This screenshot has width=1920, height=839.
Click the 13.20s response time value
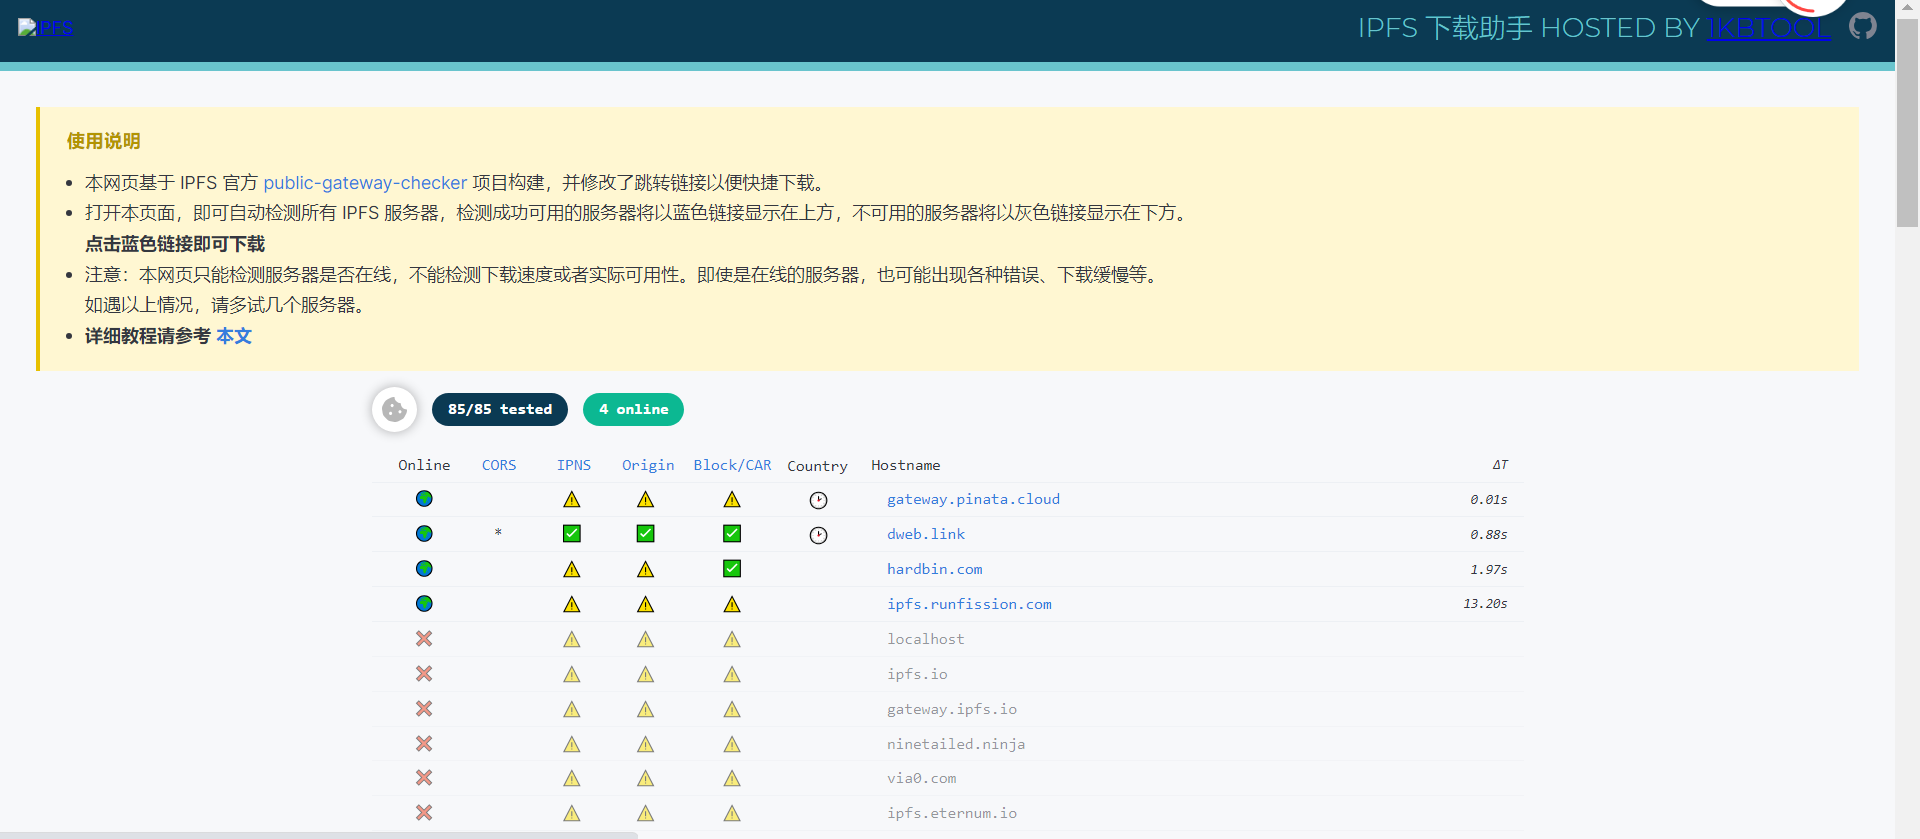1485,604
